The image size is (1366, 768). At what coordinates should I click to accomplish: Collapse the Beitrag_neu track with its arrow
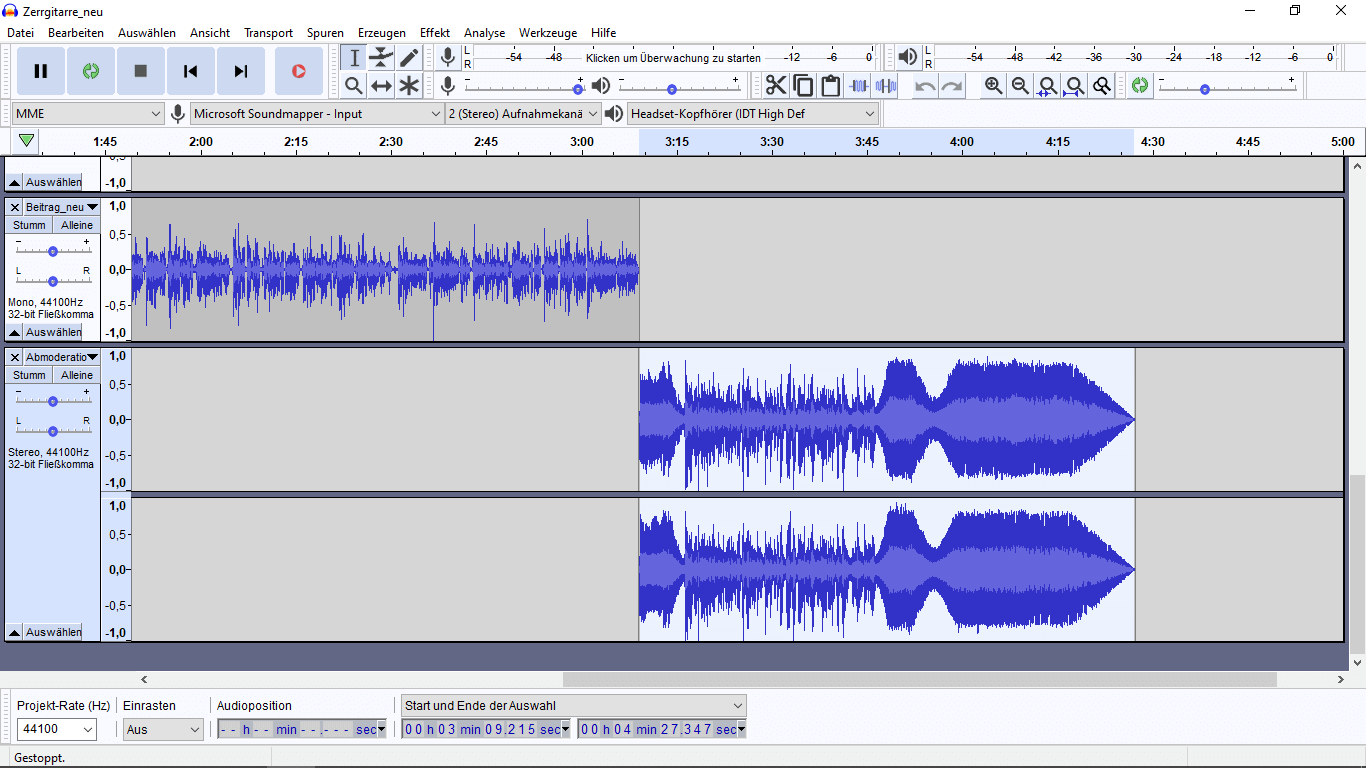click(x=15, y=332)
